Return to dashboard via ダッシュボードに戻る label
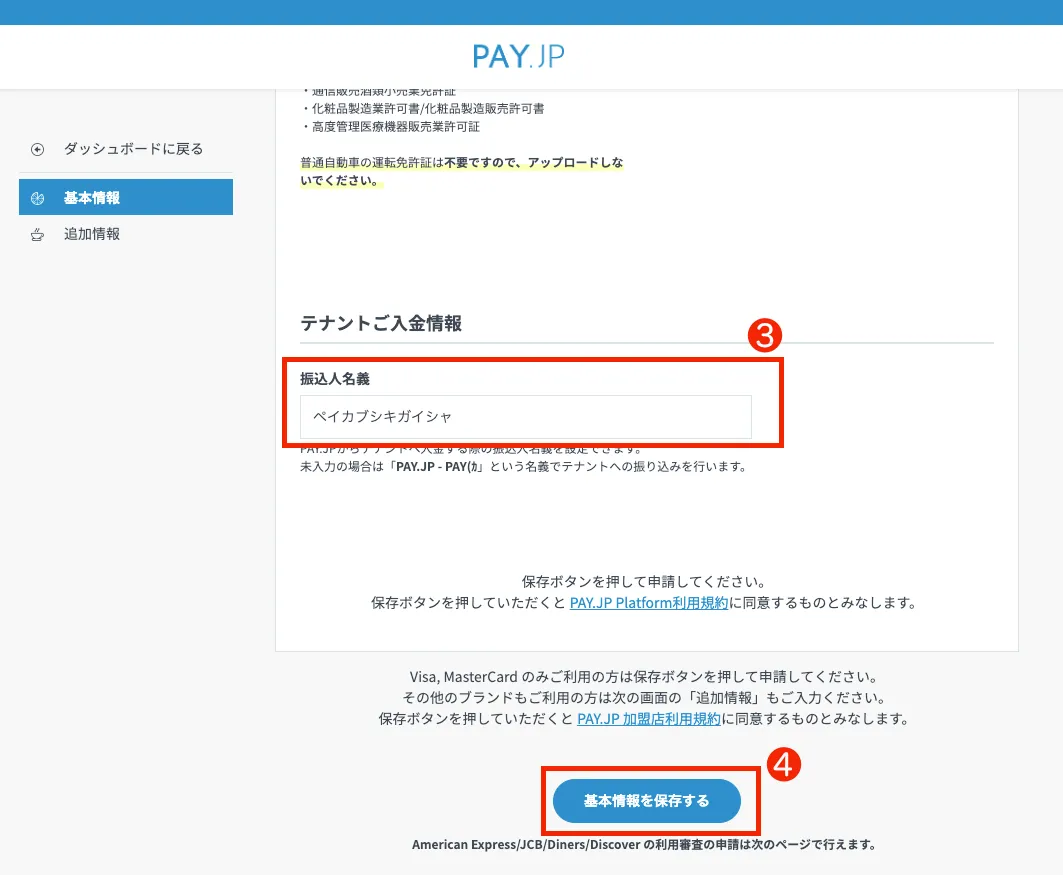This screenshot has width=1063, height=875. point(133,149)
